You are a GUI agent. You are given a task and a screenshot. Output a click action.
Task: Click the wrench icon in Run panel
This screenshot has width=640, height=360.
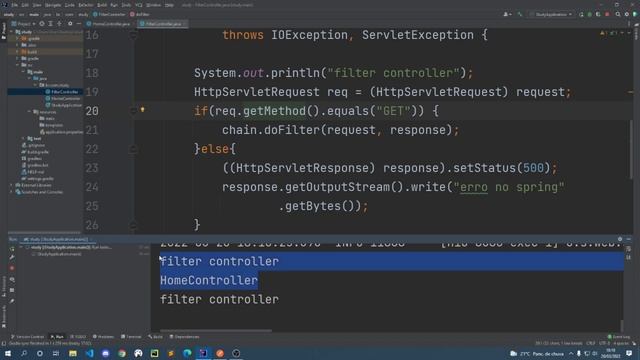12,258
